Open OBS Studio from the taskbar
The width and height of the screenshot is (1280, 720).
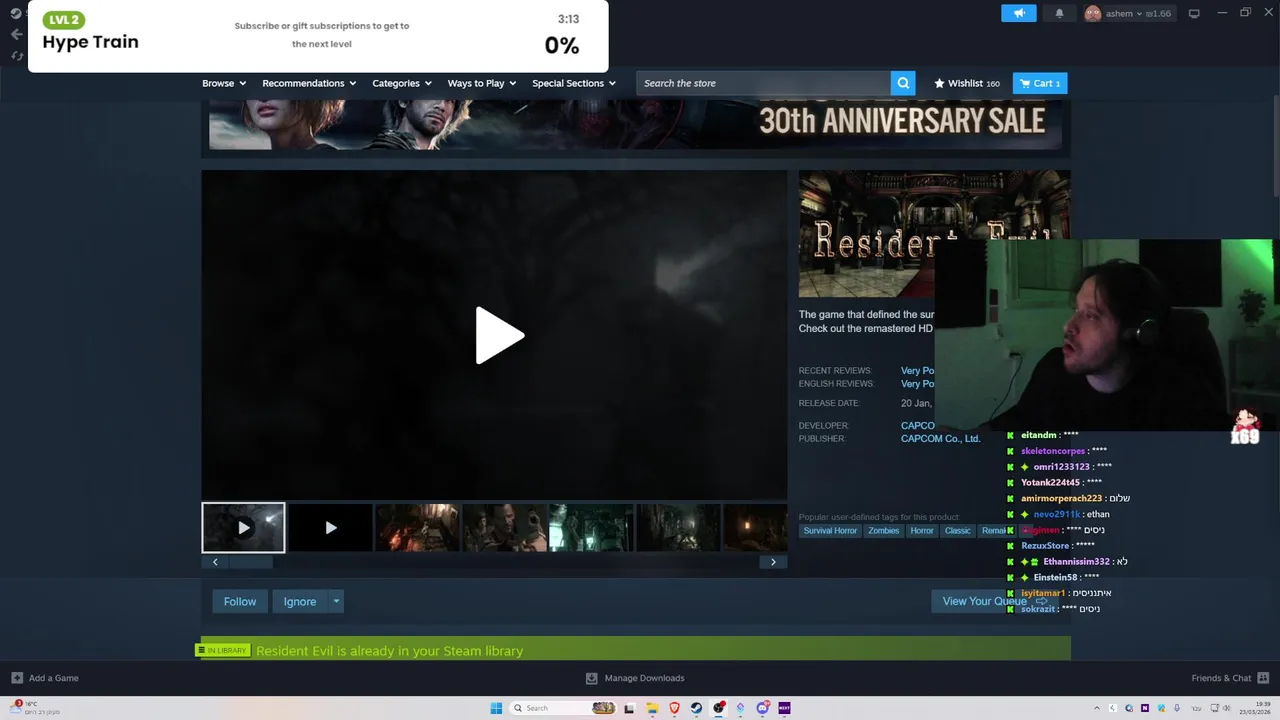pyautogui.click(x=718, y=708)
